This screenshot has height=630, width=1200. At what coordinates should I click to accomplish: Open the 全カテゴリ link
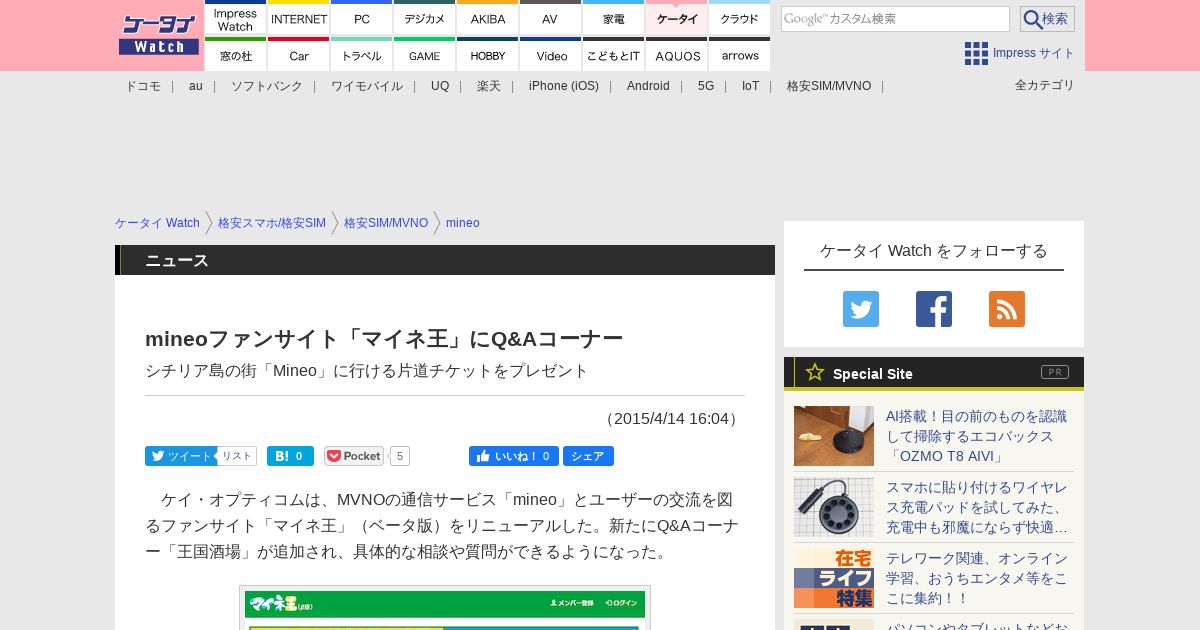(1044, 85)
